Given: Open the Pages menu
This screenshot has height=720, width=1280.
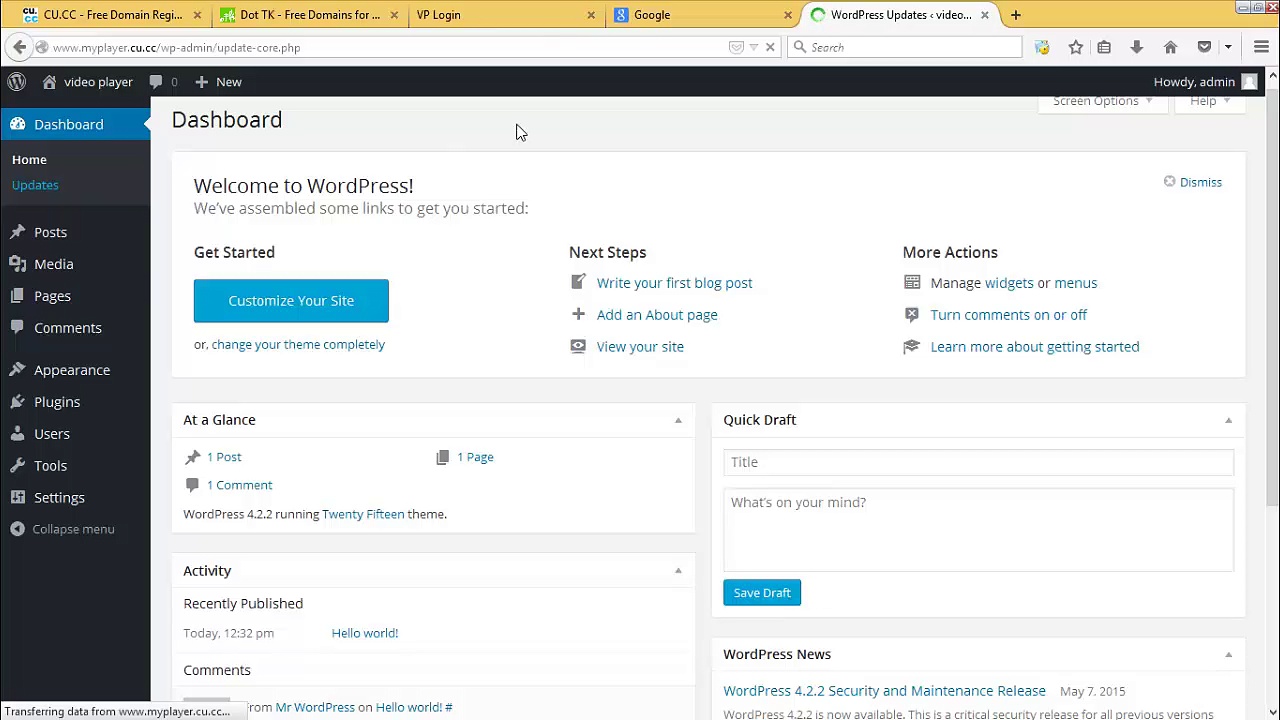Looking at the screenshot, I should pos(52,296).
